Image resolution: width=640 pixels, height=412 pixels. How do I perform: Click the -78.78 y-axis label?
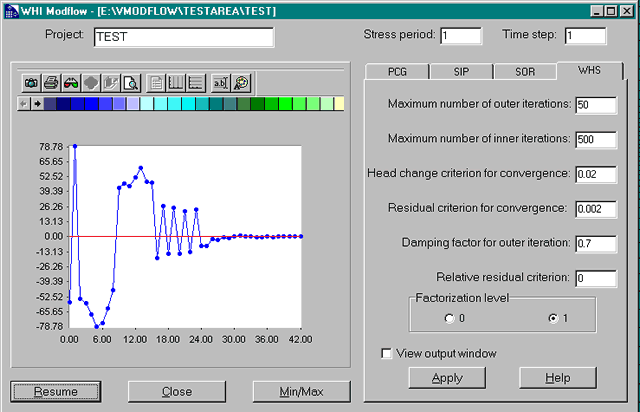(49, 326)
